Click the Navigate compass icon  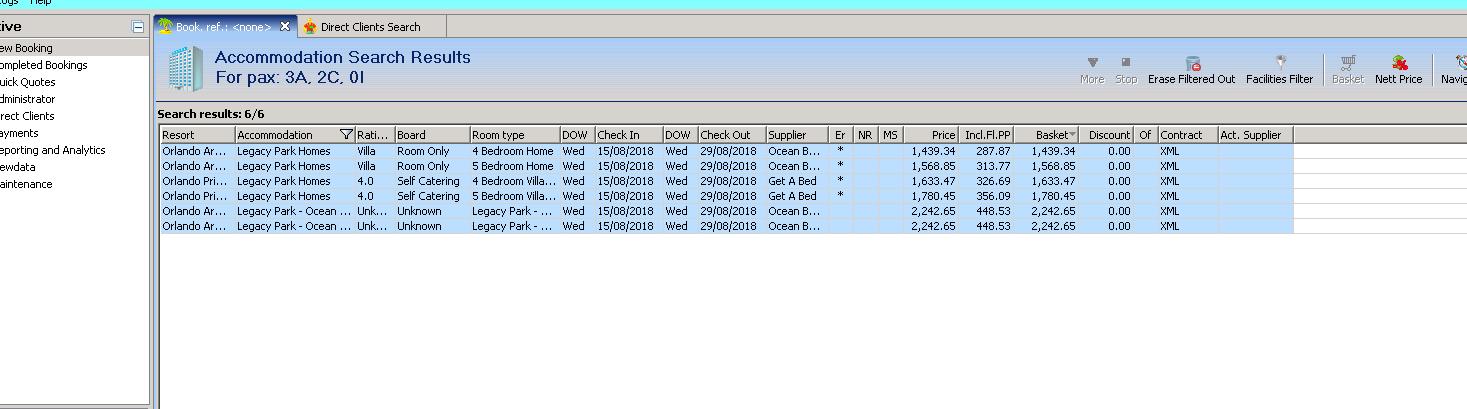click(x=1461, y=63)
